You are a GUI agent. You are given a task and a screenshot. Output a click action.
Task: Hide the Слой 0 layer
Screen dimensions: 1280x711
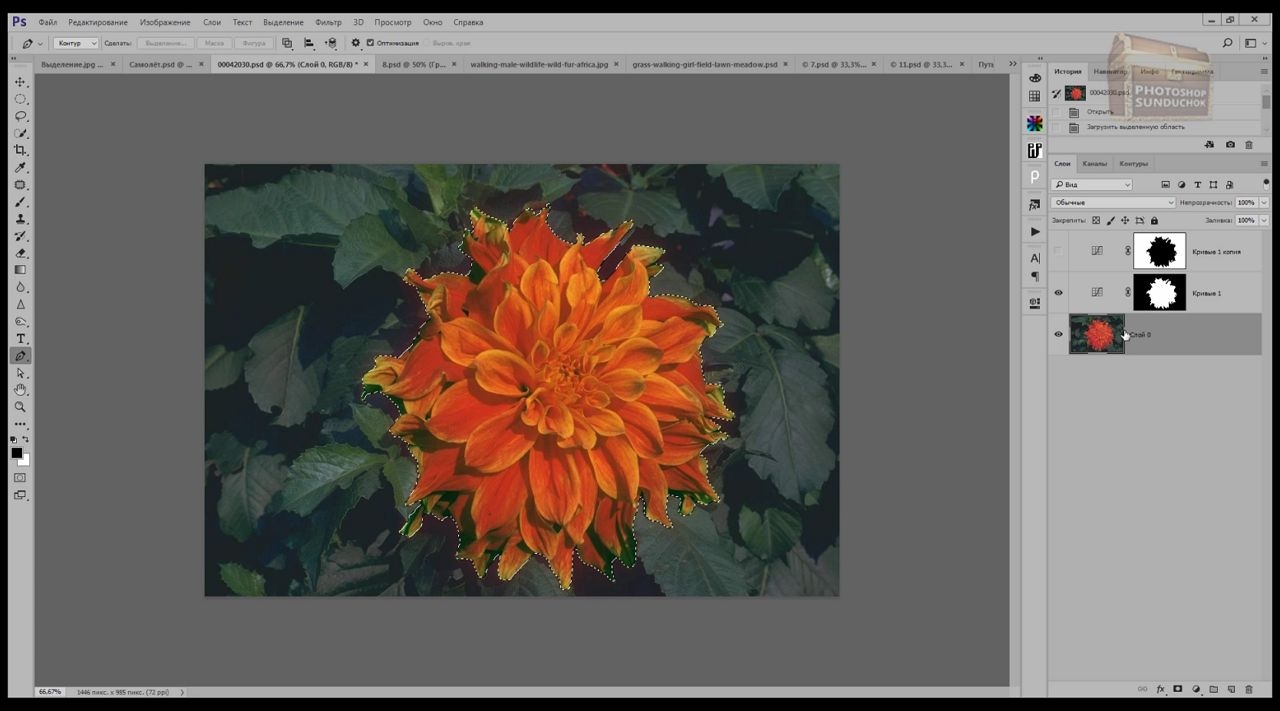coord(1058,334)
